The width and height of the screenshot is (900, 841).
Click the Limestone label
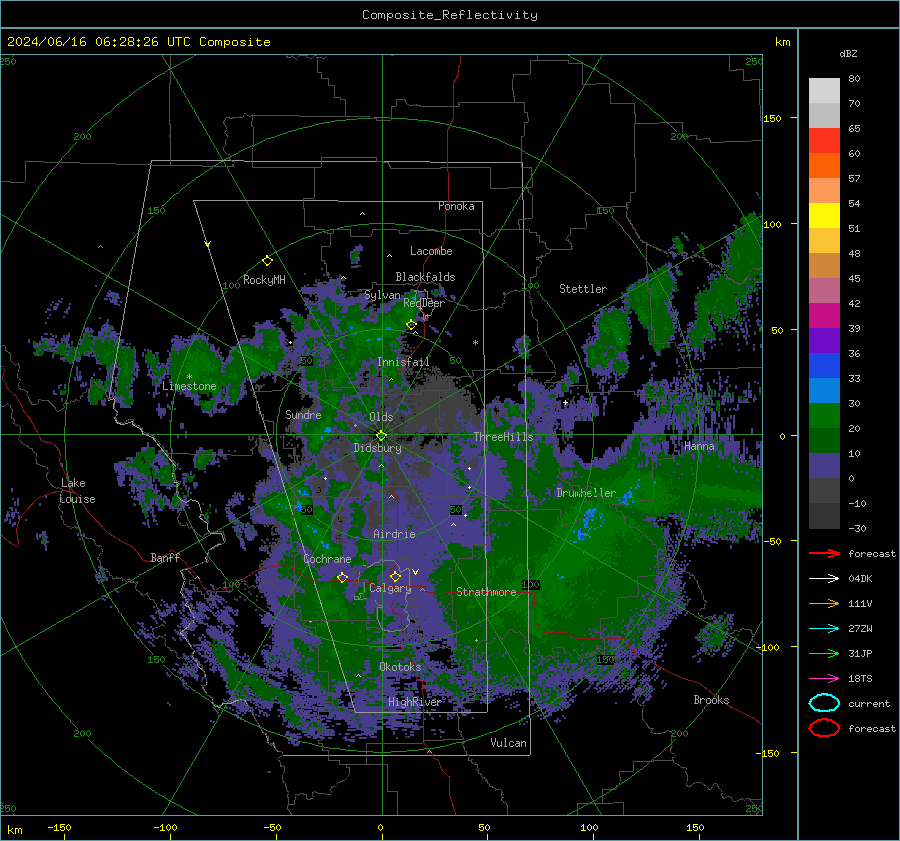tap(189, 386)
